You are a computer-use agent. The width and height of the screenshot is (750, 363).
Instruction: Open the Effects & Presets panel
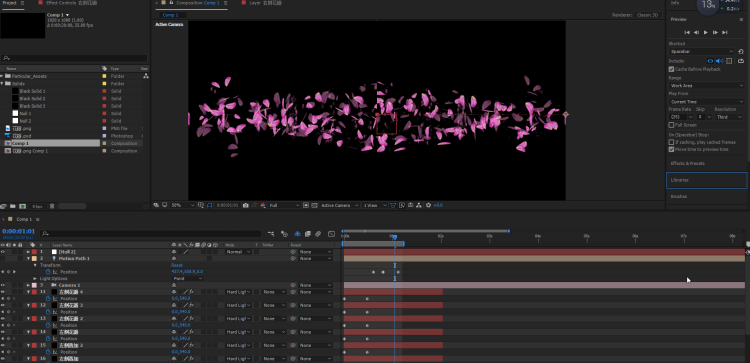click(687, 164)
